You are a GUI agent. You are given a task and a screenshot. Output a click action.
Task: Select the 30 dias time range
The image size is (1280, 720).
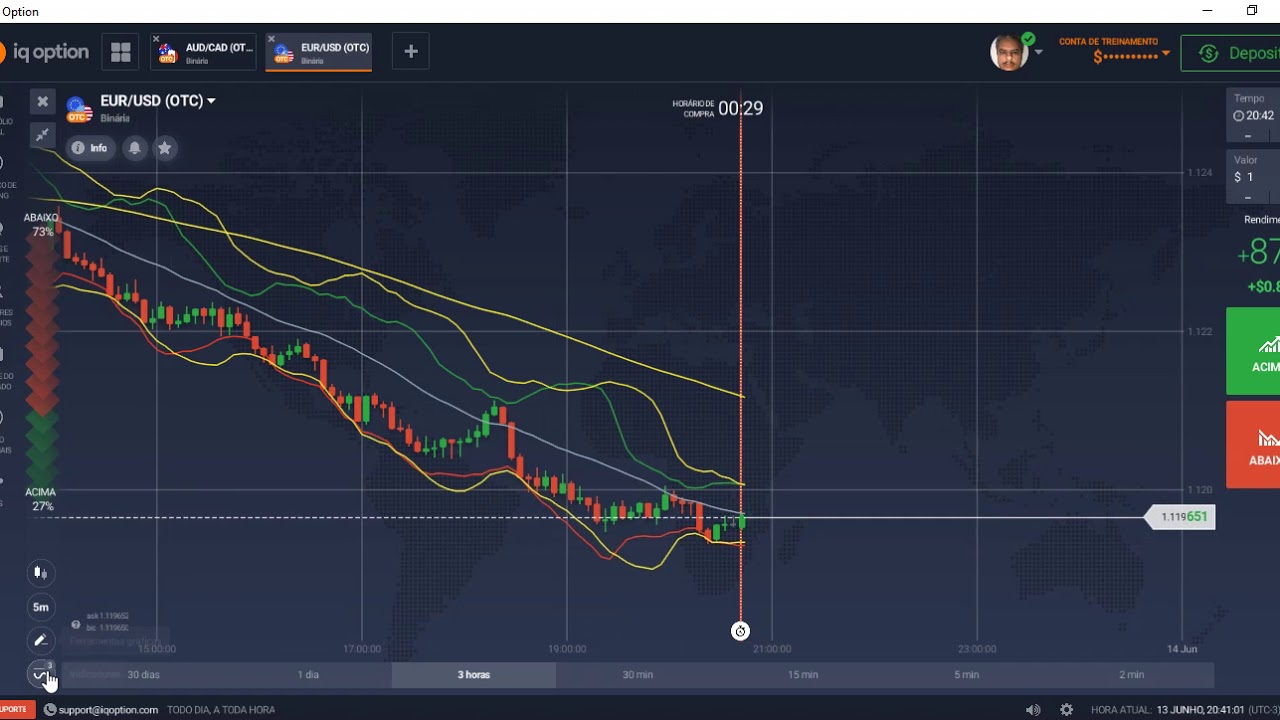pos(143,675)
